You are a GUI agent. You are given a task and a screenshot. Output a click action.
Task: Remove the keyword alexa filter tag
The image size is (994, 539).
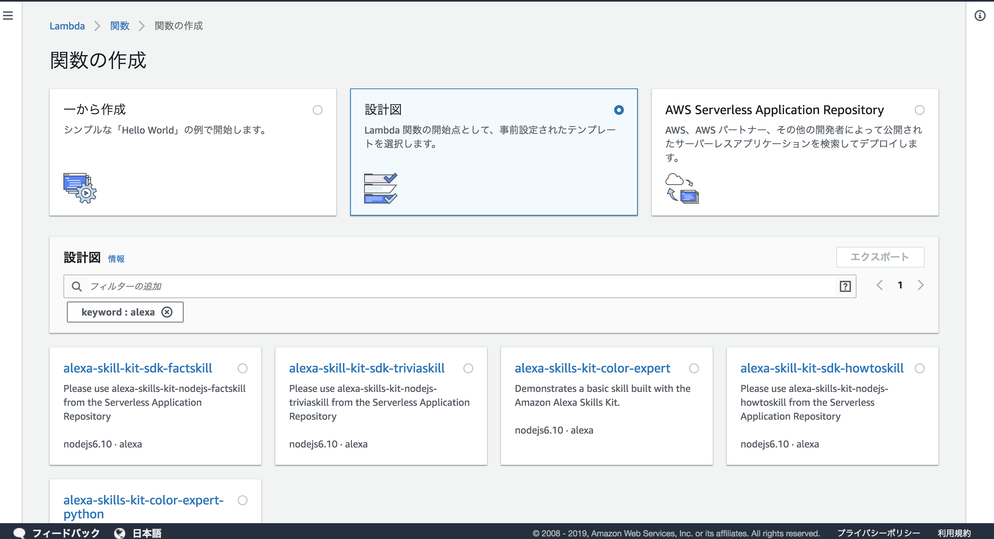[167, 312]
